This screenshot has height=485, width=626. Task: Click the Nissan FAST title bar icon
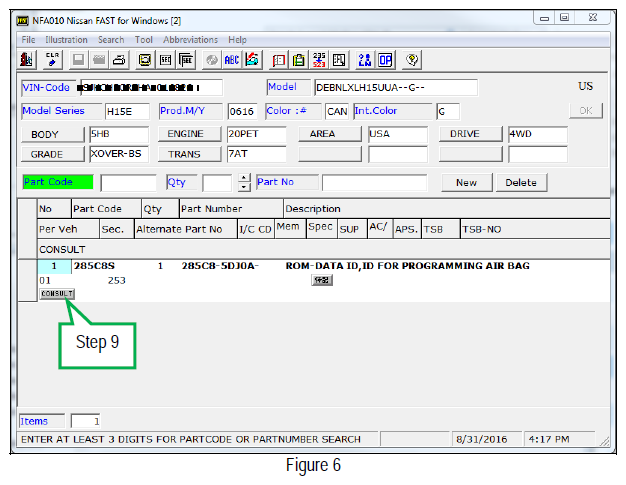click(22, 21)
